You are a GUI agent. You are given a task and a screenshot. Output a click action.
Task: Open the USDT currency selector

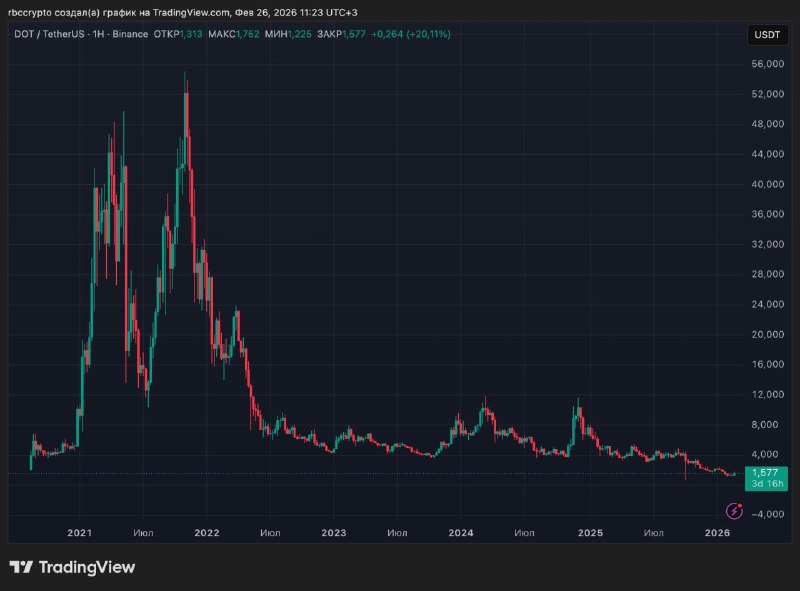pos(765,36)
